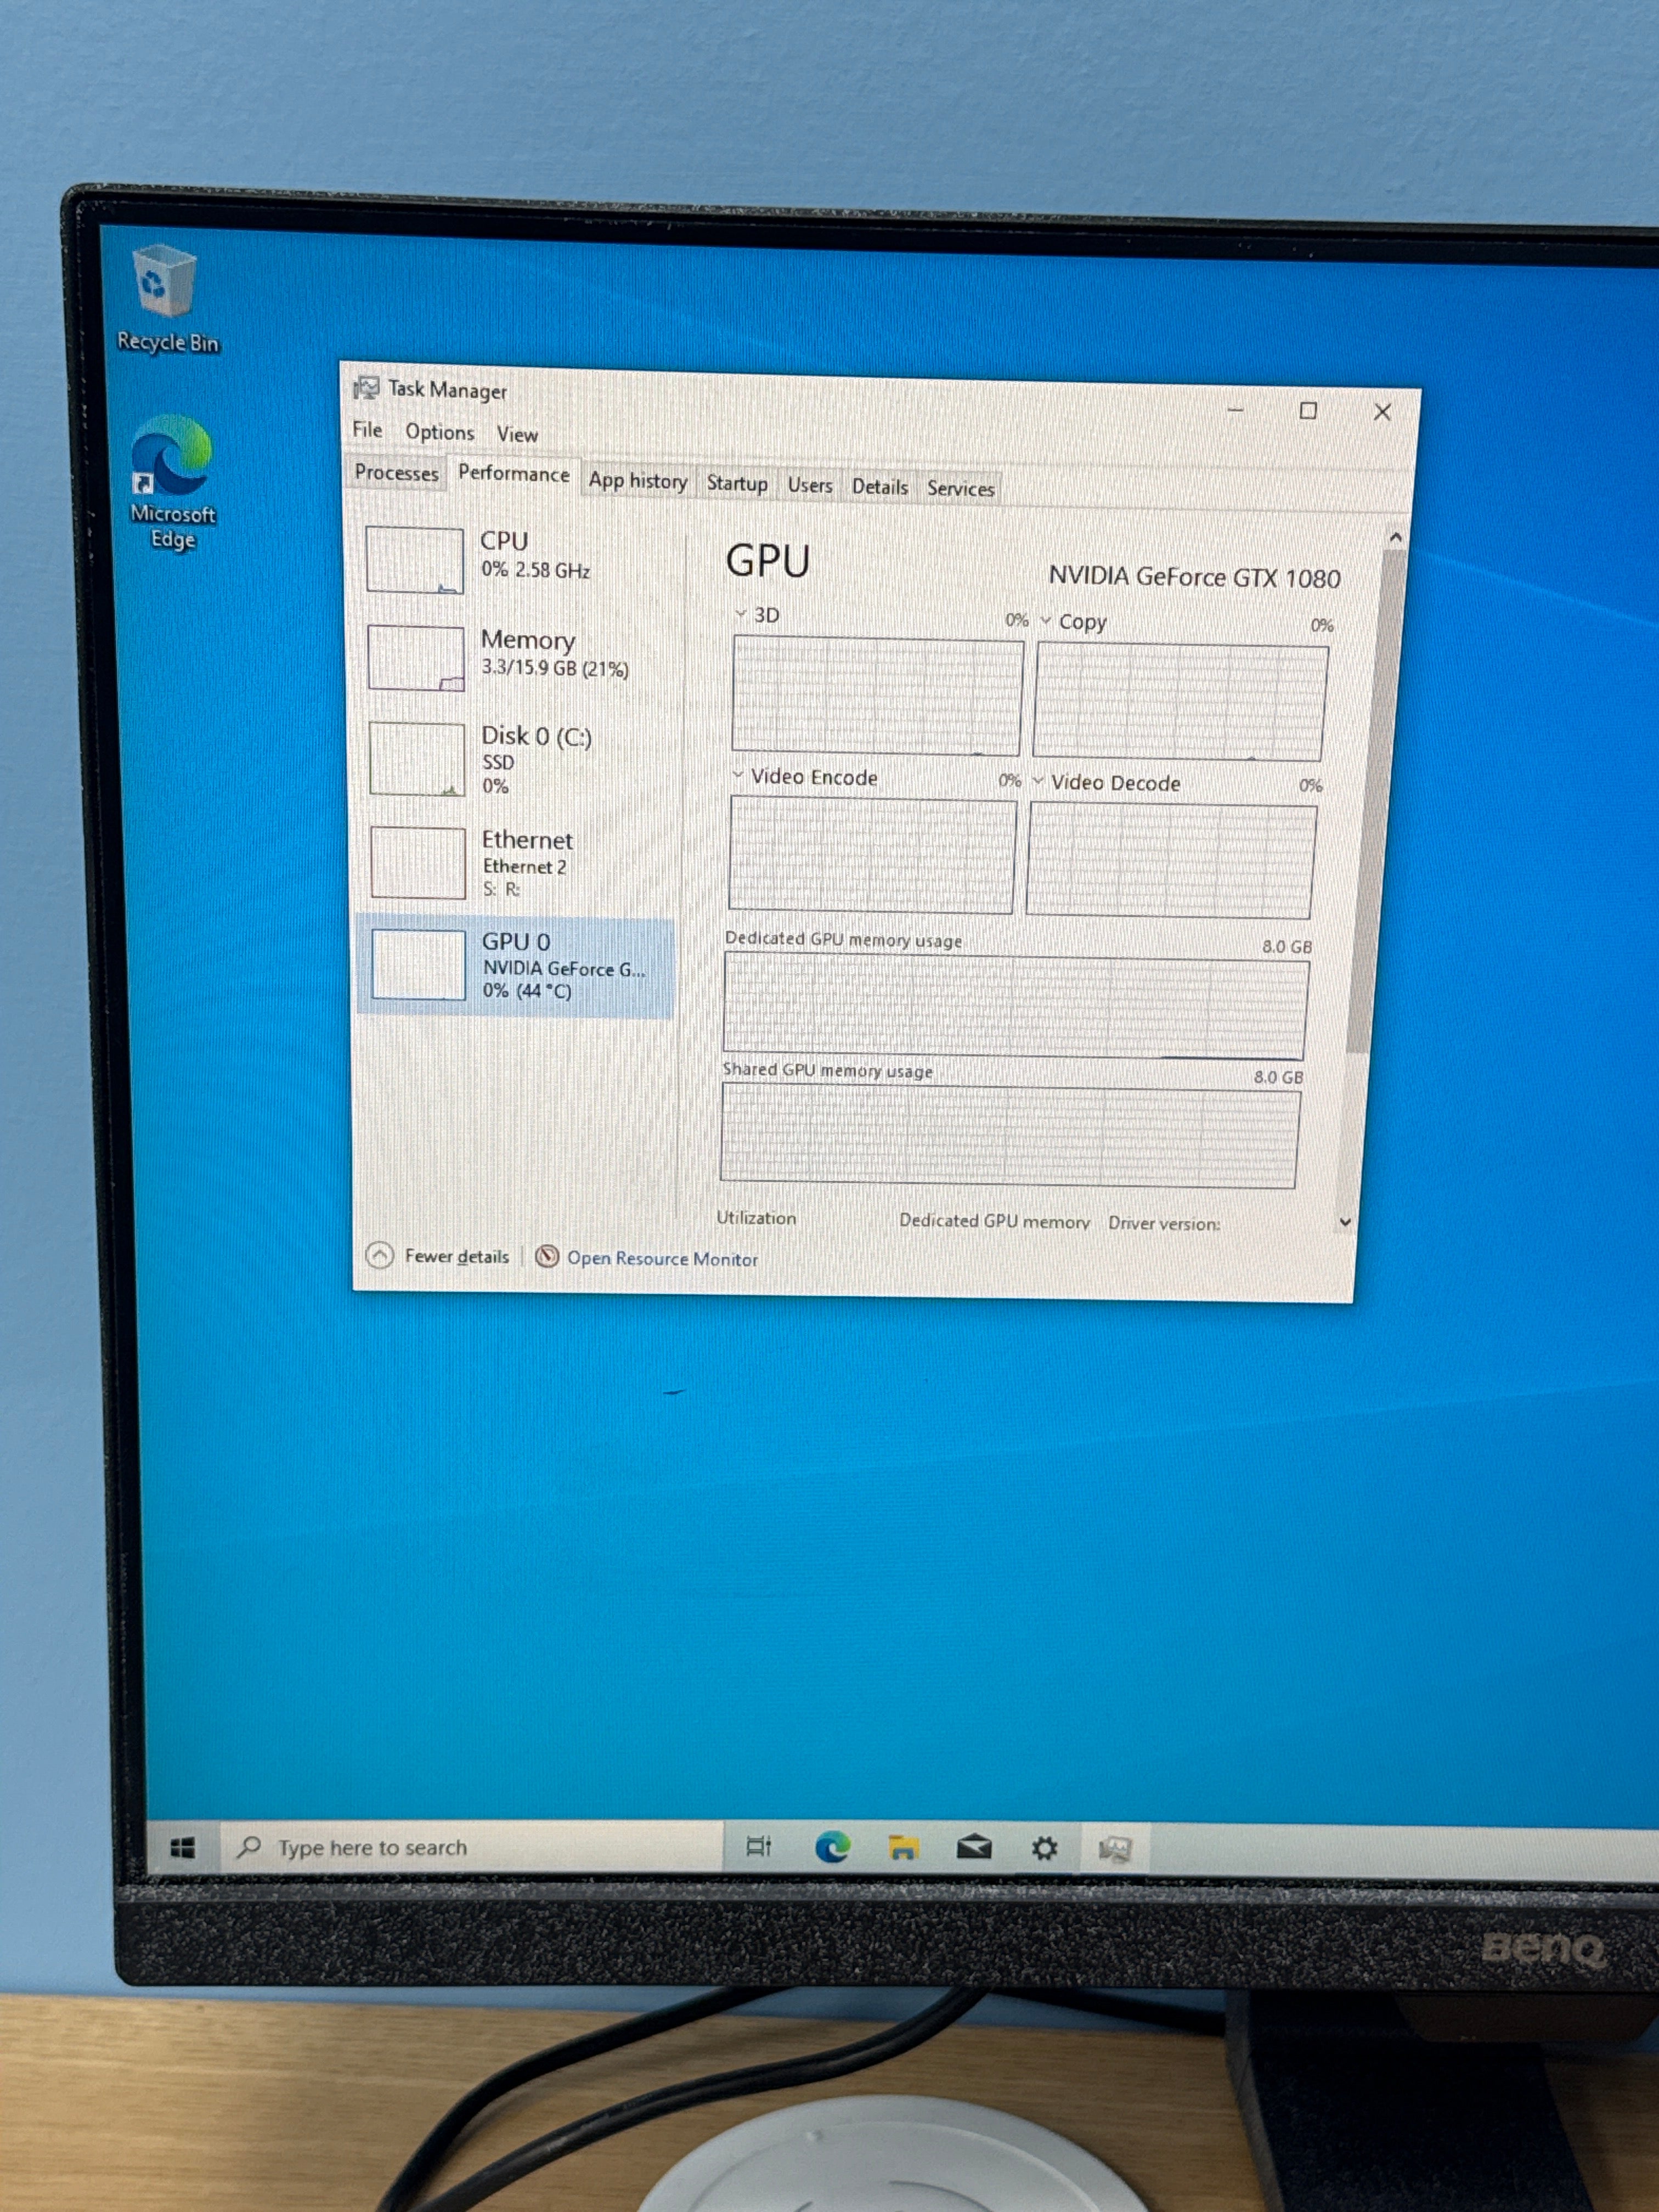
Task: Open the Video Decode graph dropdown
Action: [x=1038, y=780]
